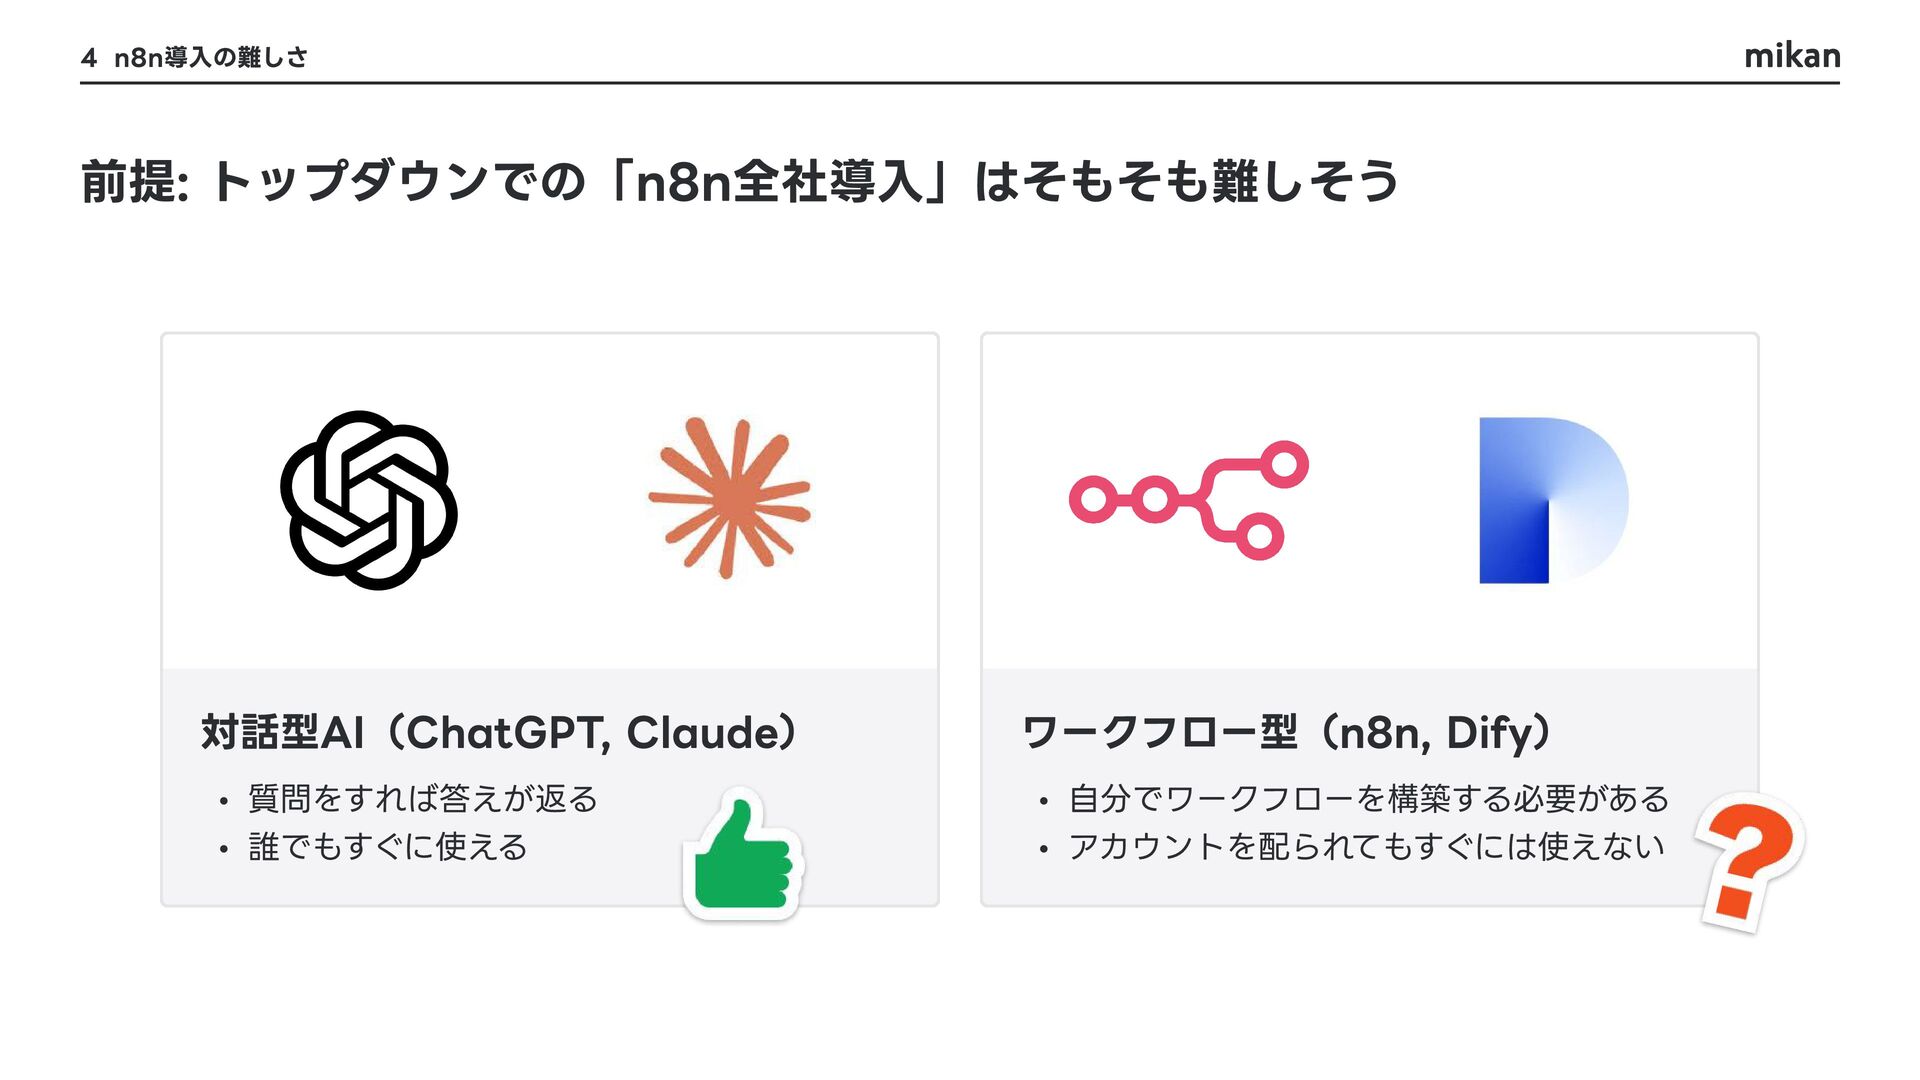Click the green thumbs-up sticker
This screenshot has height=1080, width=1920.
744,855
